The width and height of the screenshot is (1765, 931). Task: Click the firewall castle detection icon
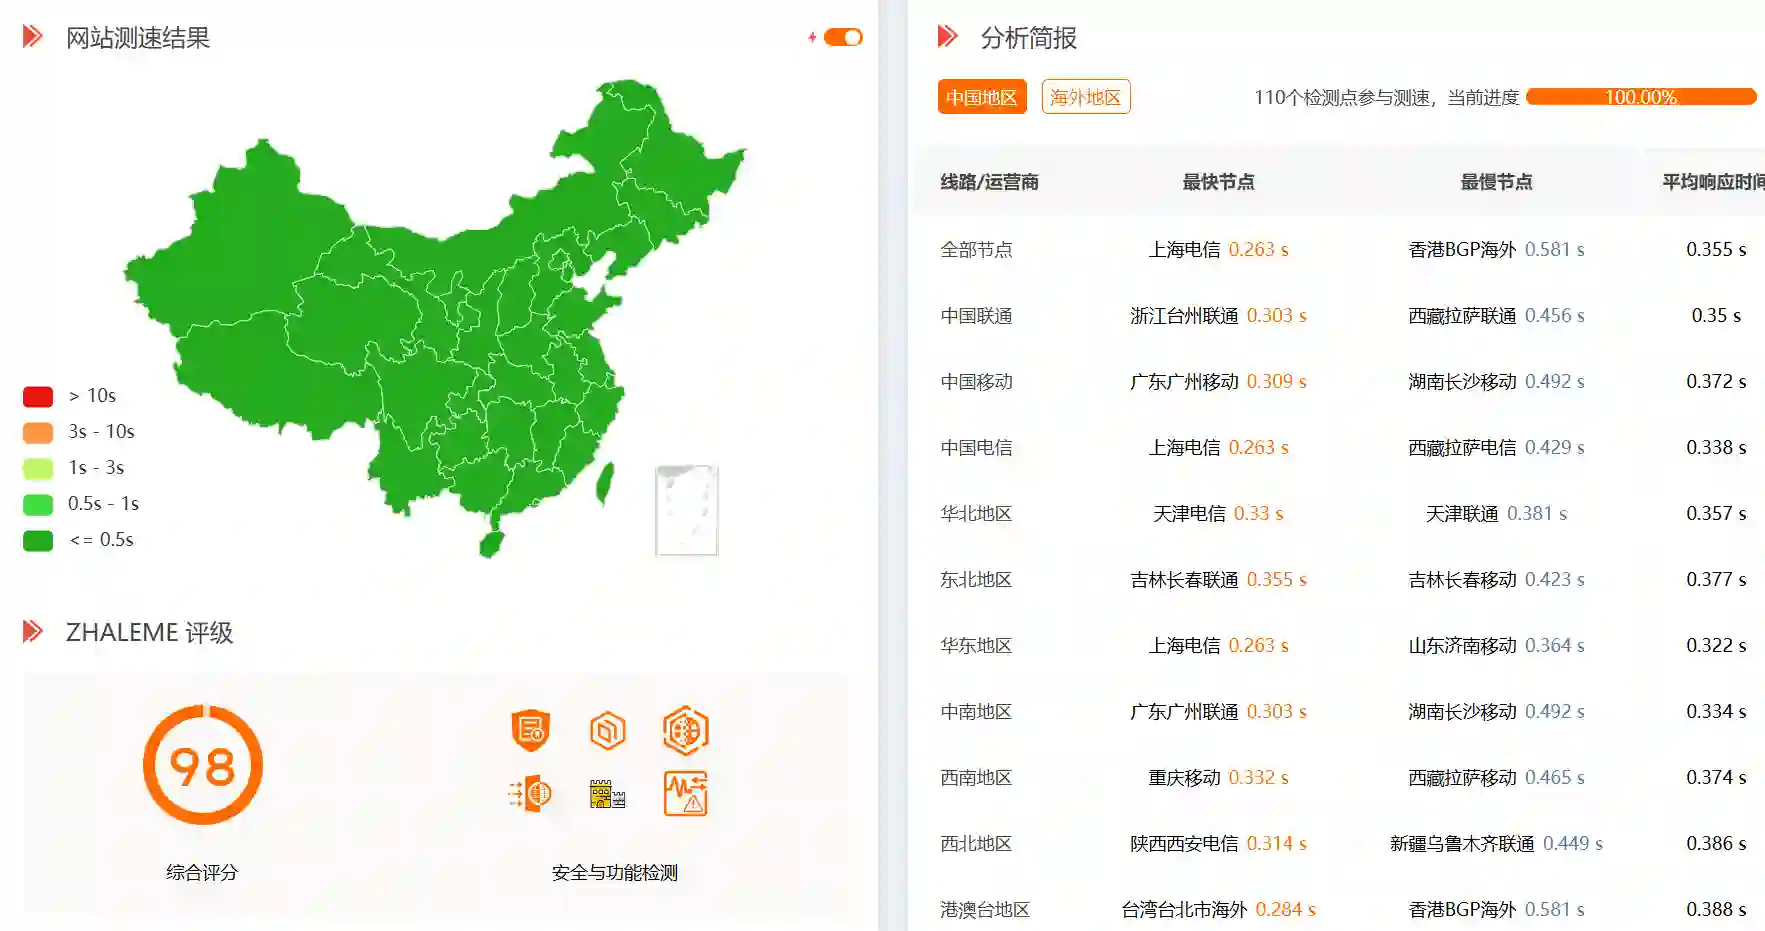click(608, 794)
